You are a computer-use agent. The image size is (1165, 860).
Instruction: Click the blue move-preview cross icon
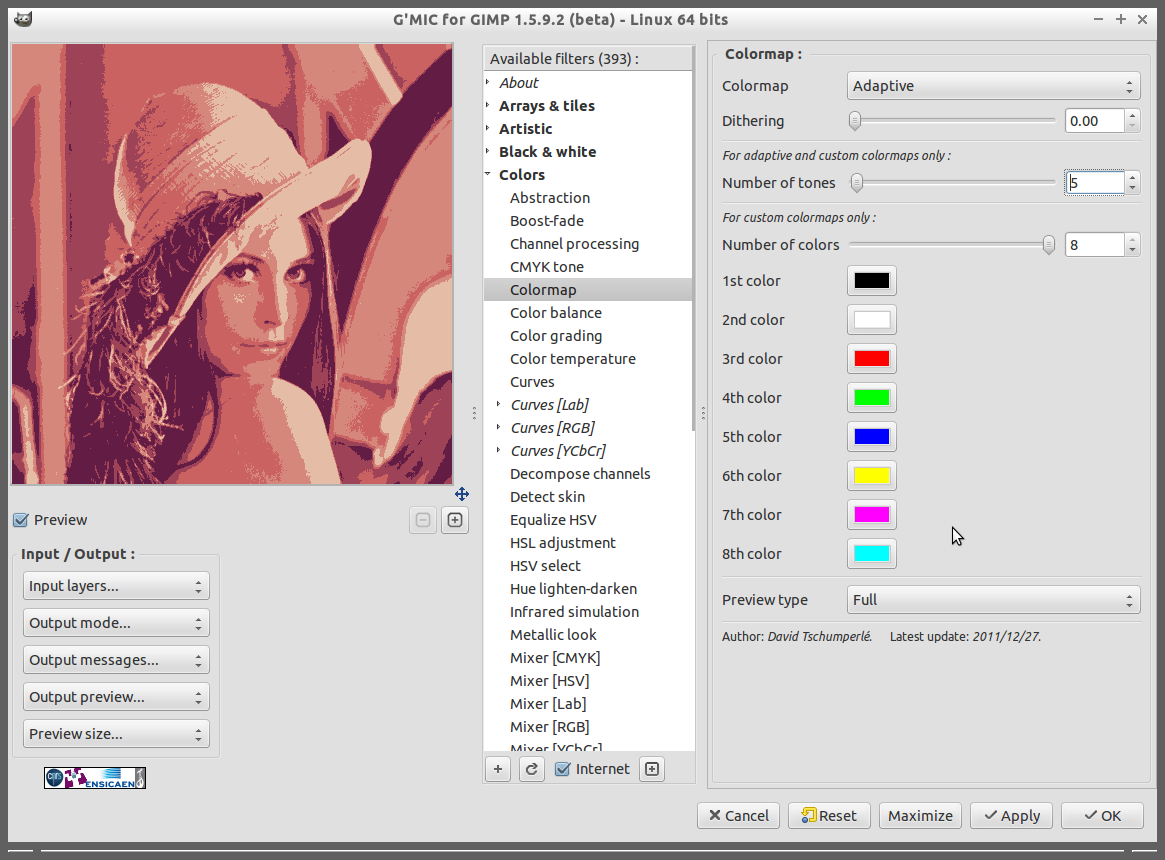click(x=461, y=494)
